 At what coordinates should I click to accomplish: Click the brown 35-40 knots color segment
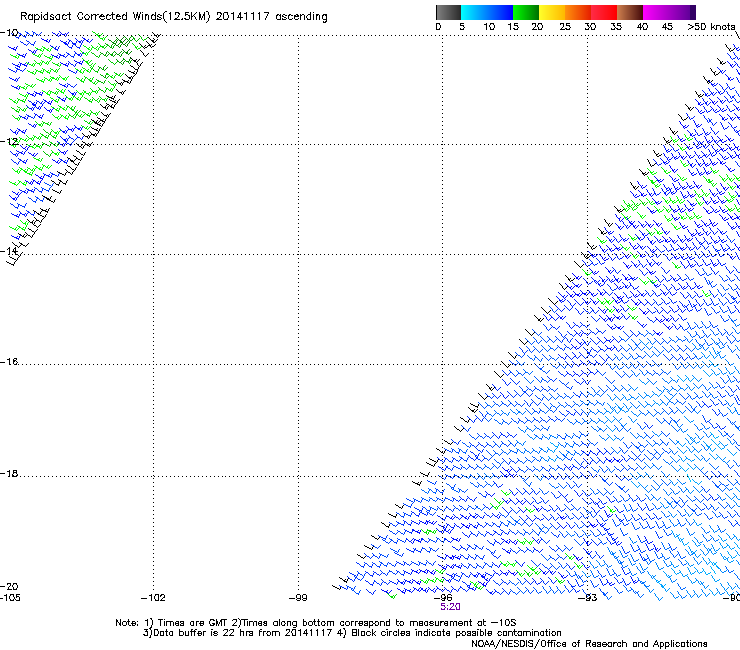coord(630,12)
